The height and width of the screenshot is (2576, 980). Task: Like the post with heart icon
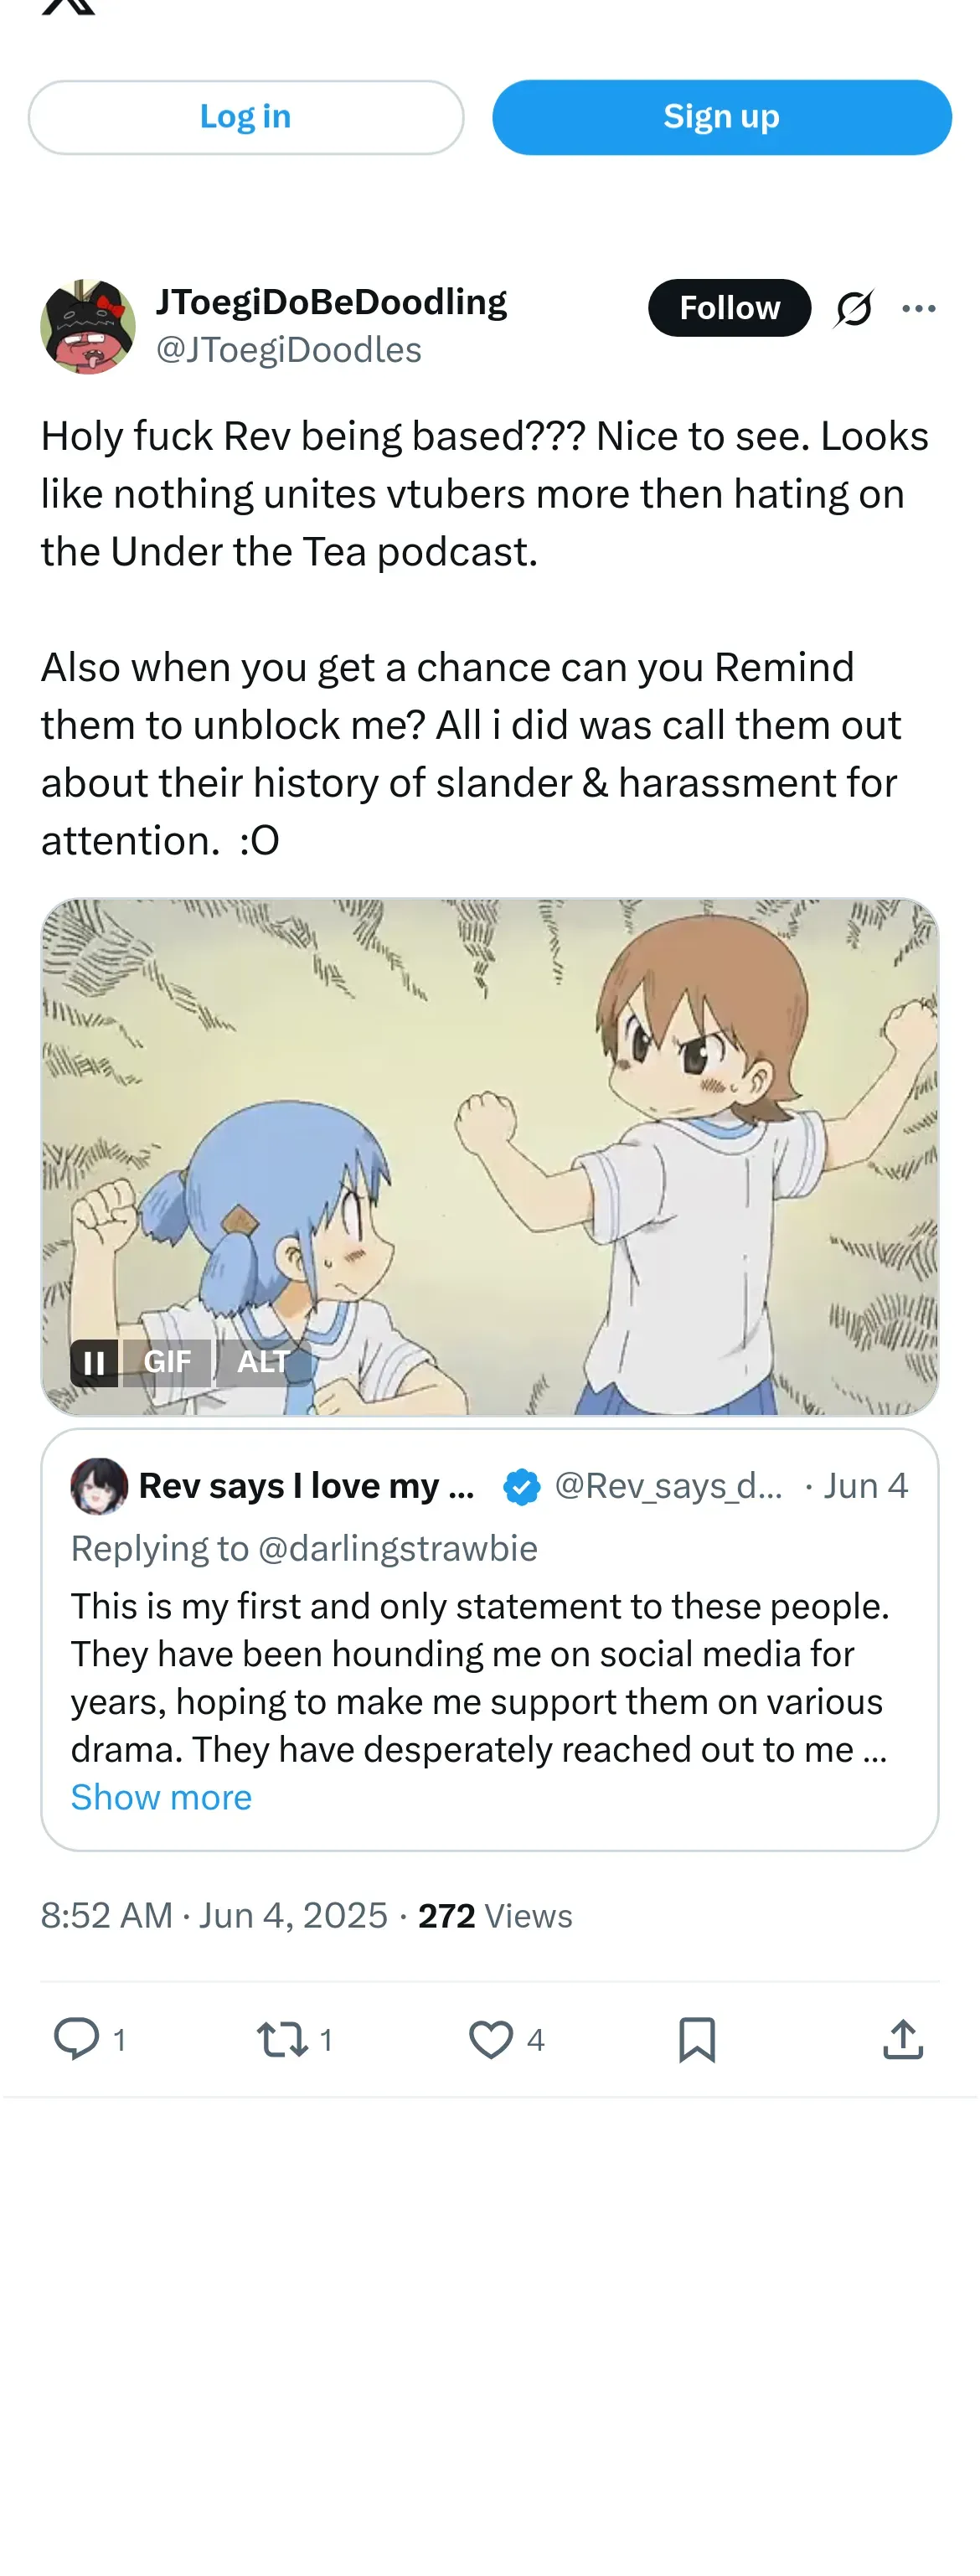click(x=491, y=2039)
